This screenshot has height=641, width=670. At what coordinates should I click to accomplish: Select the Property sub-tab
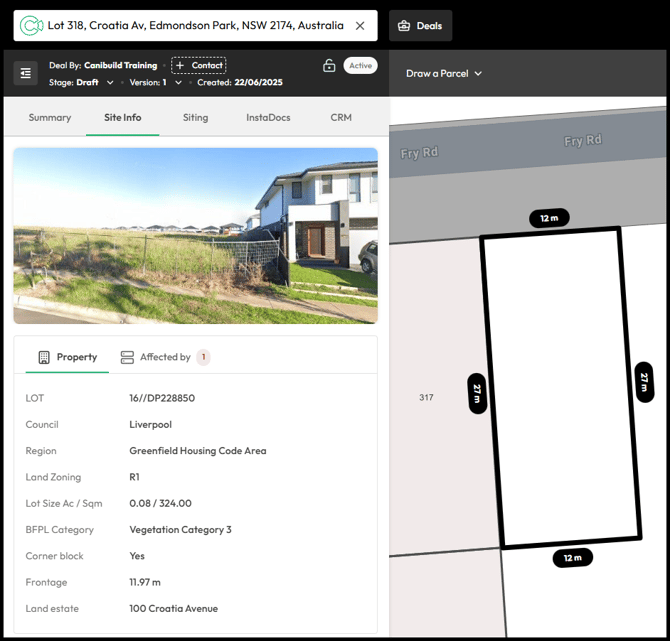tap(68, 357)
